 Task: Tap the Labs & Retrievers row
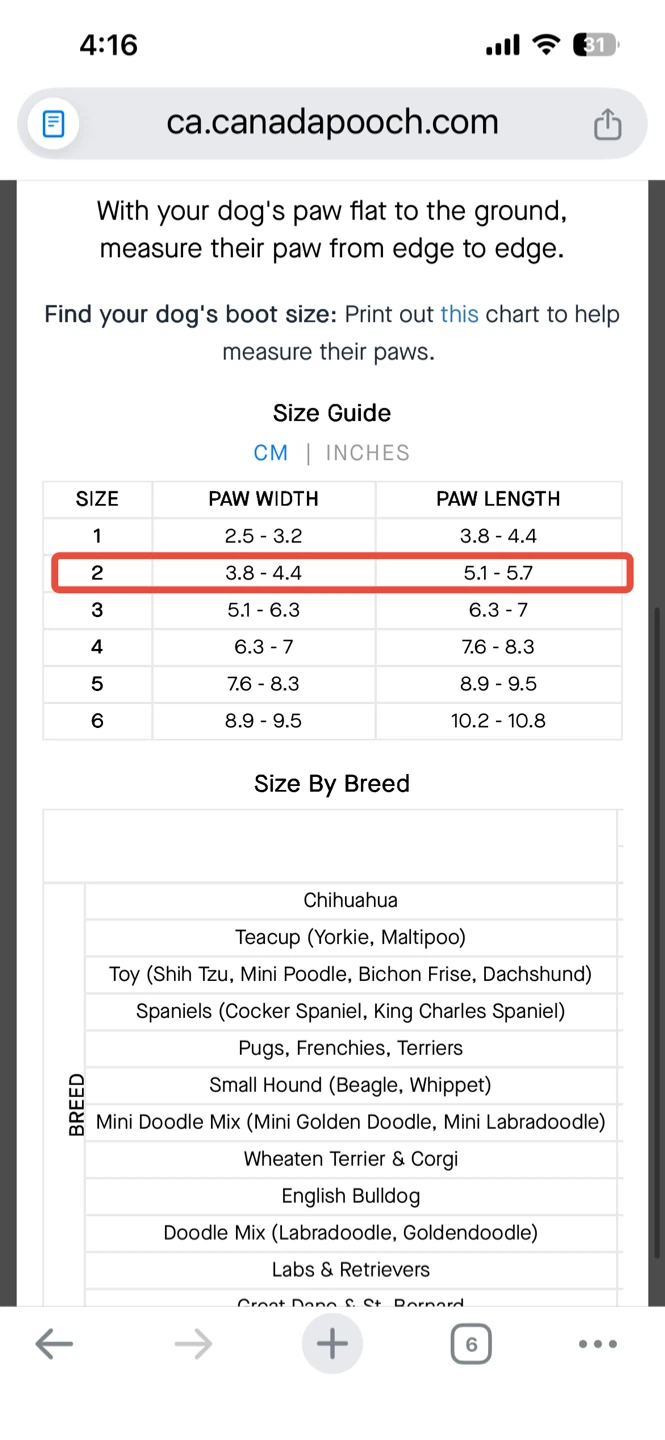[x=350, y=1270]
